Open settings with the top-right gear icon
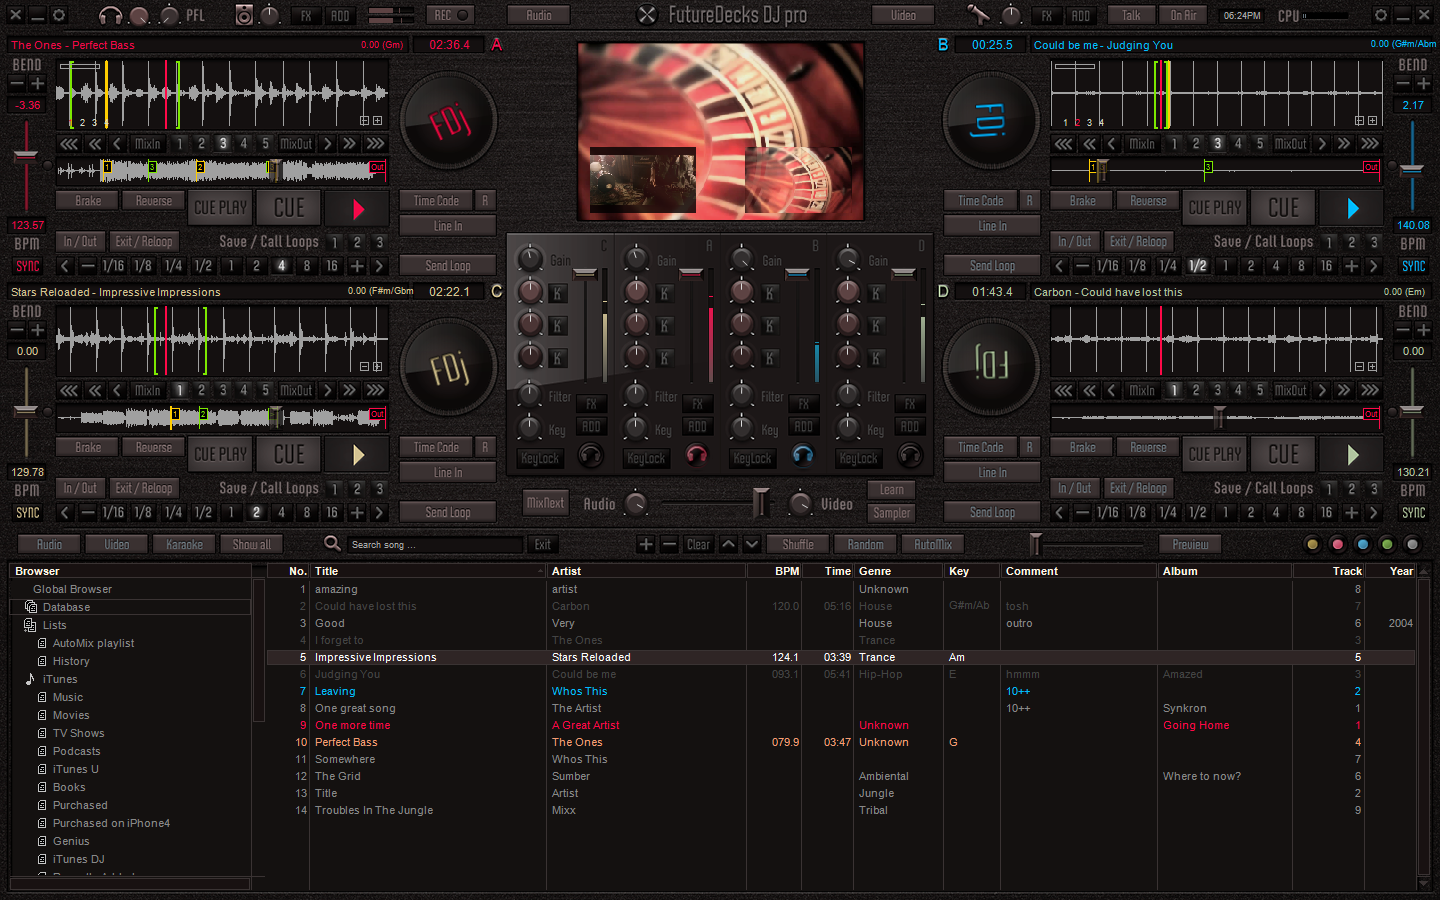1440x900 pixels. click(1381, 15)
